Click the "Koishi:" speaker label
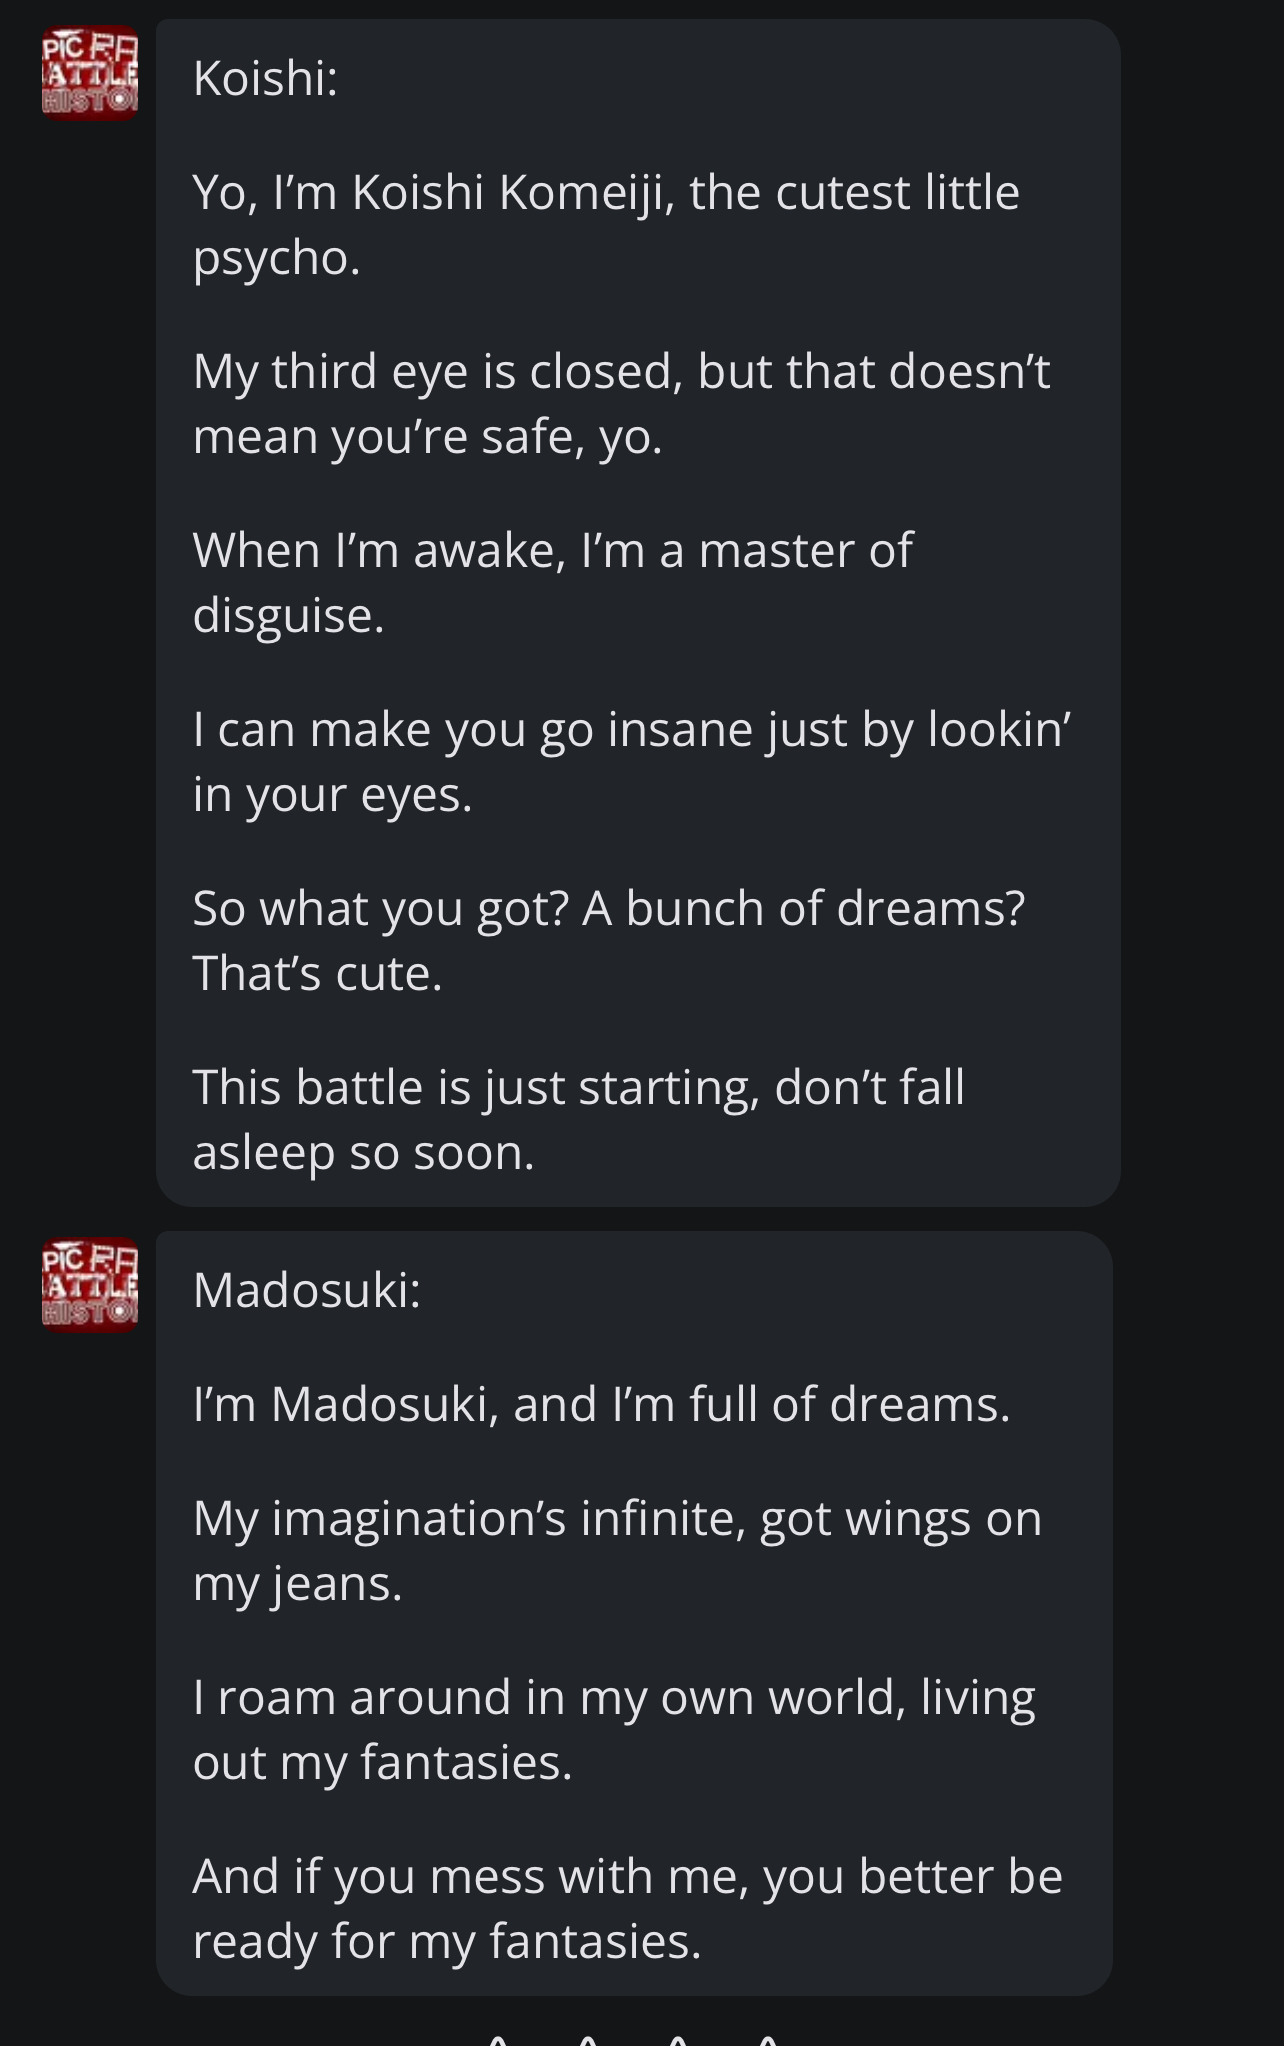The width and height of the screenshot is (1284, 2046). point(265,78)
